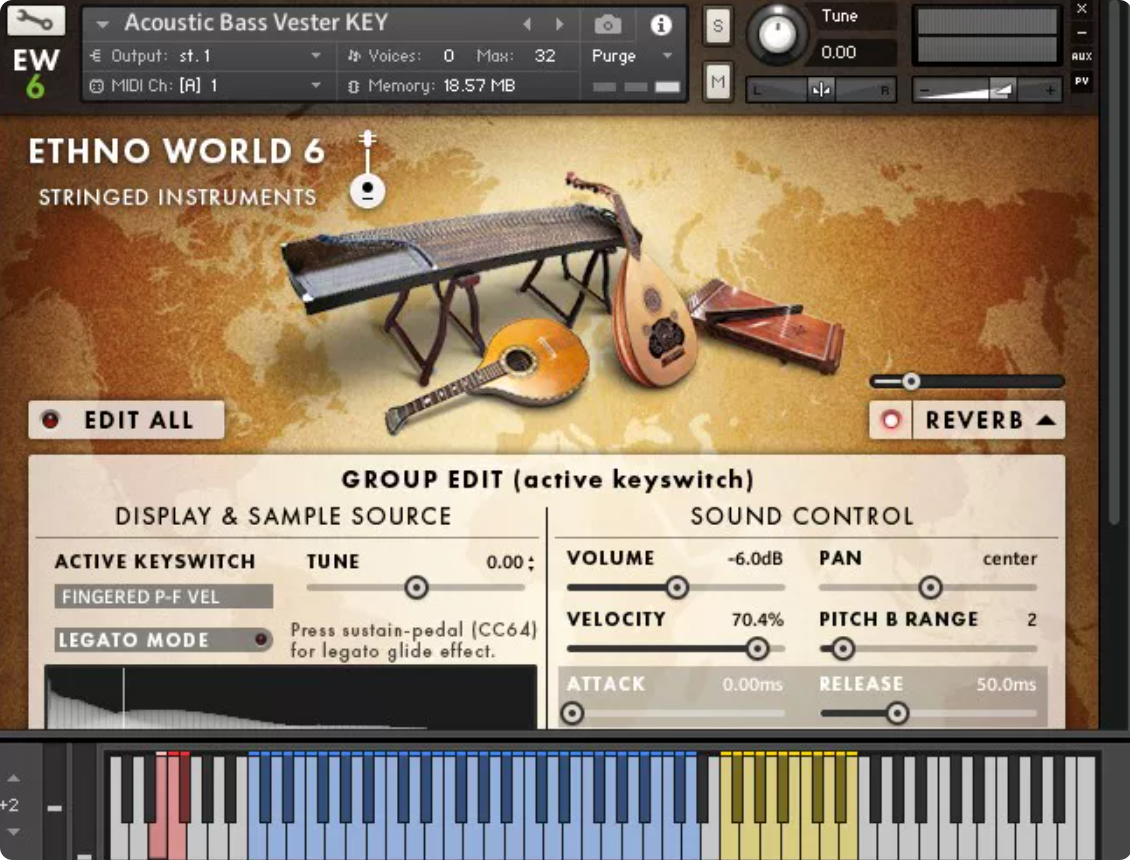Click the EW 6 logo

pos(35,73)
